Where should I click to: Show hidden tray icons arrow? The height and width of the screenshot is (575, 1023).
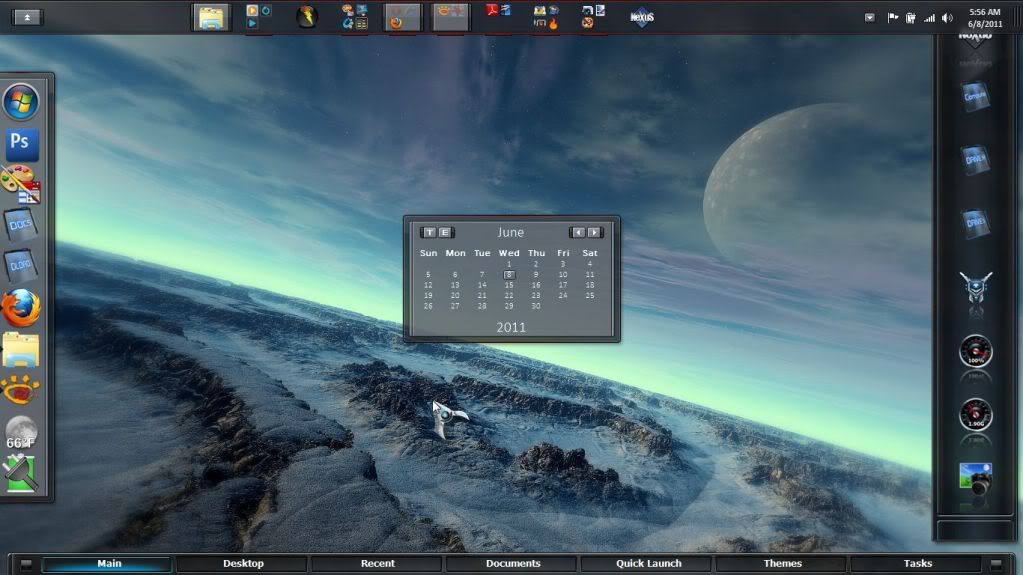coord(870,18)
